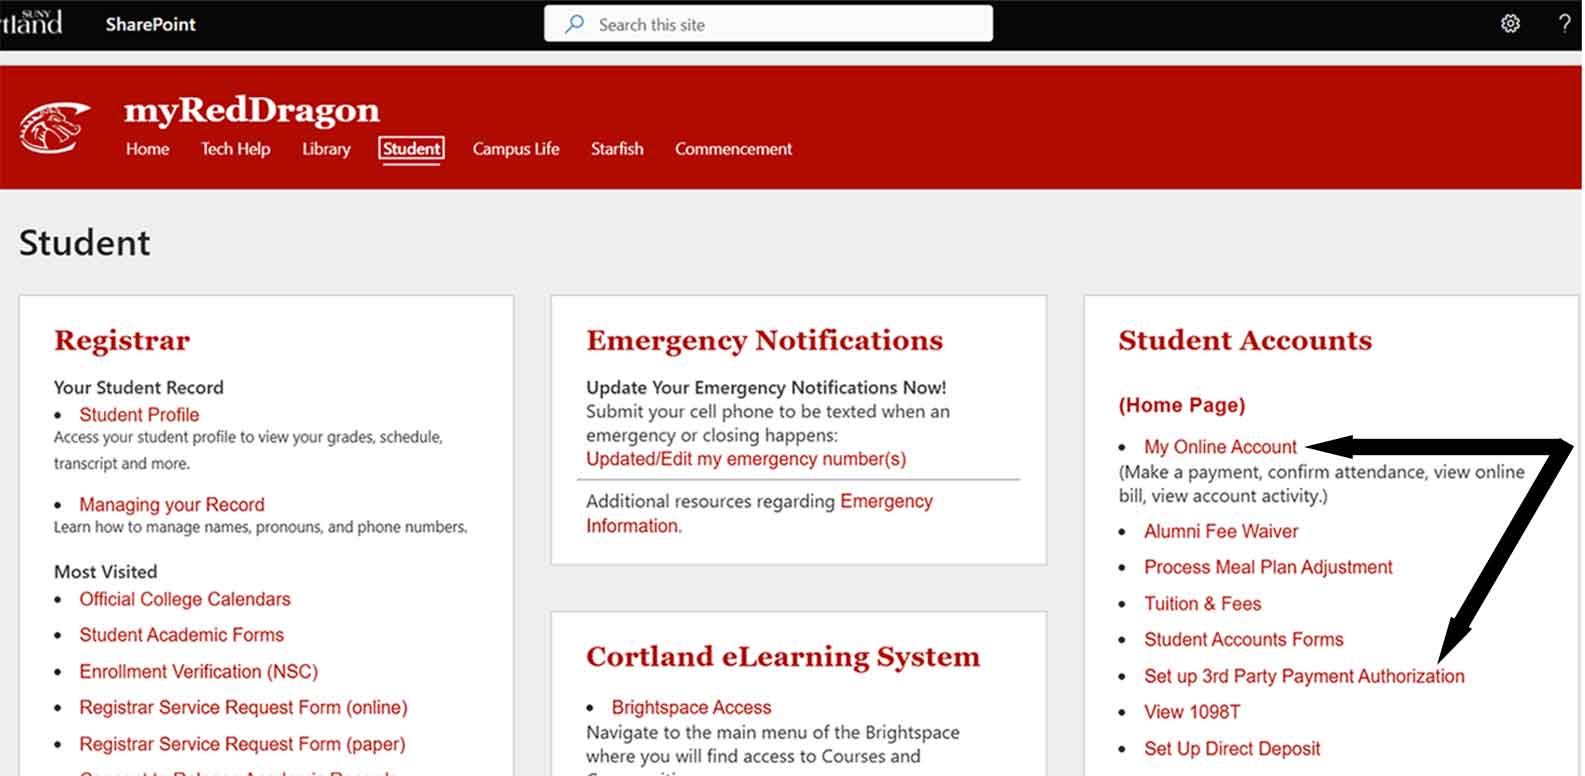Screen dimensions: 1585x776
Task: Open Student Accounts (Home Page) link
Action: (x=1182, y=405)
